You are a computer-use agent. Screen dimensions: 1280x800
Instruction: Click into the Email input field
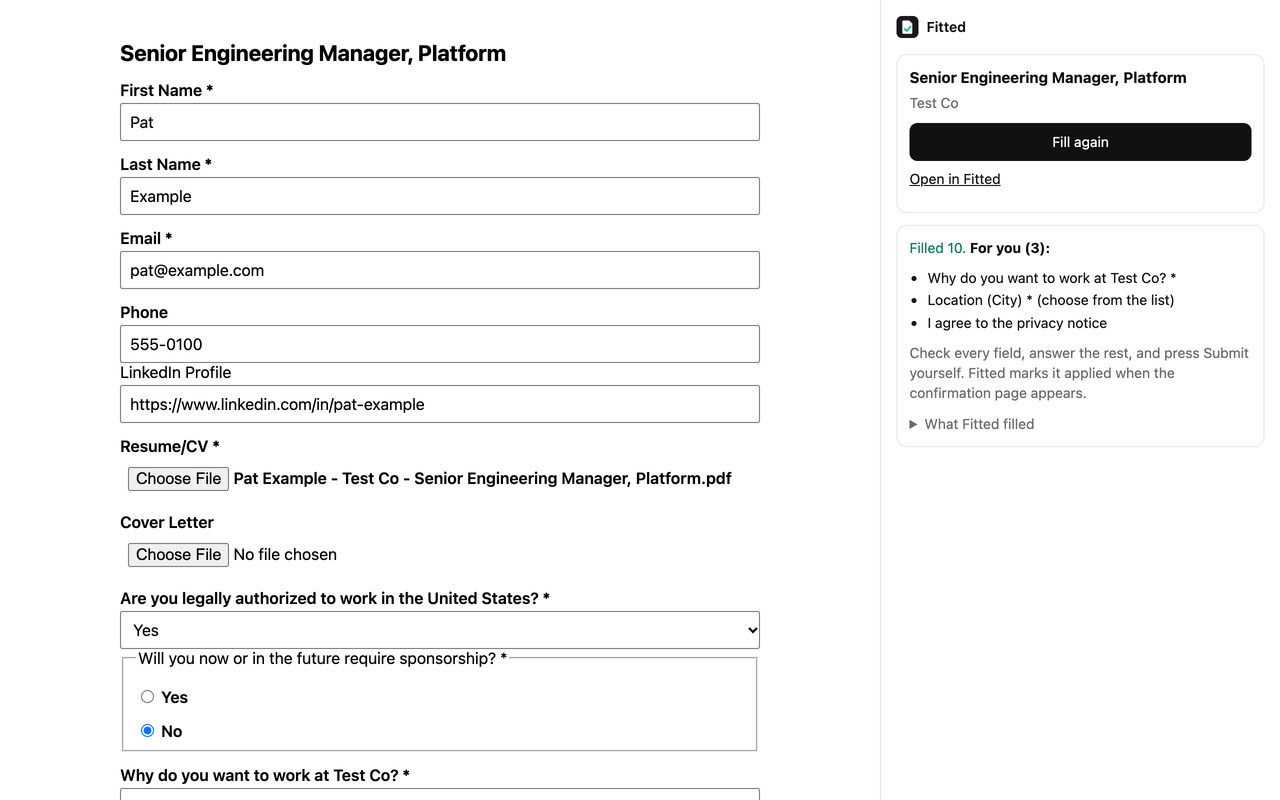click(440, 270)
